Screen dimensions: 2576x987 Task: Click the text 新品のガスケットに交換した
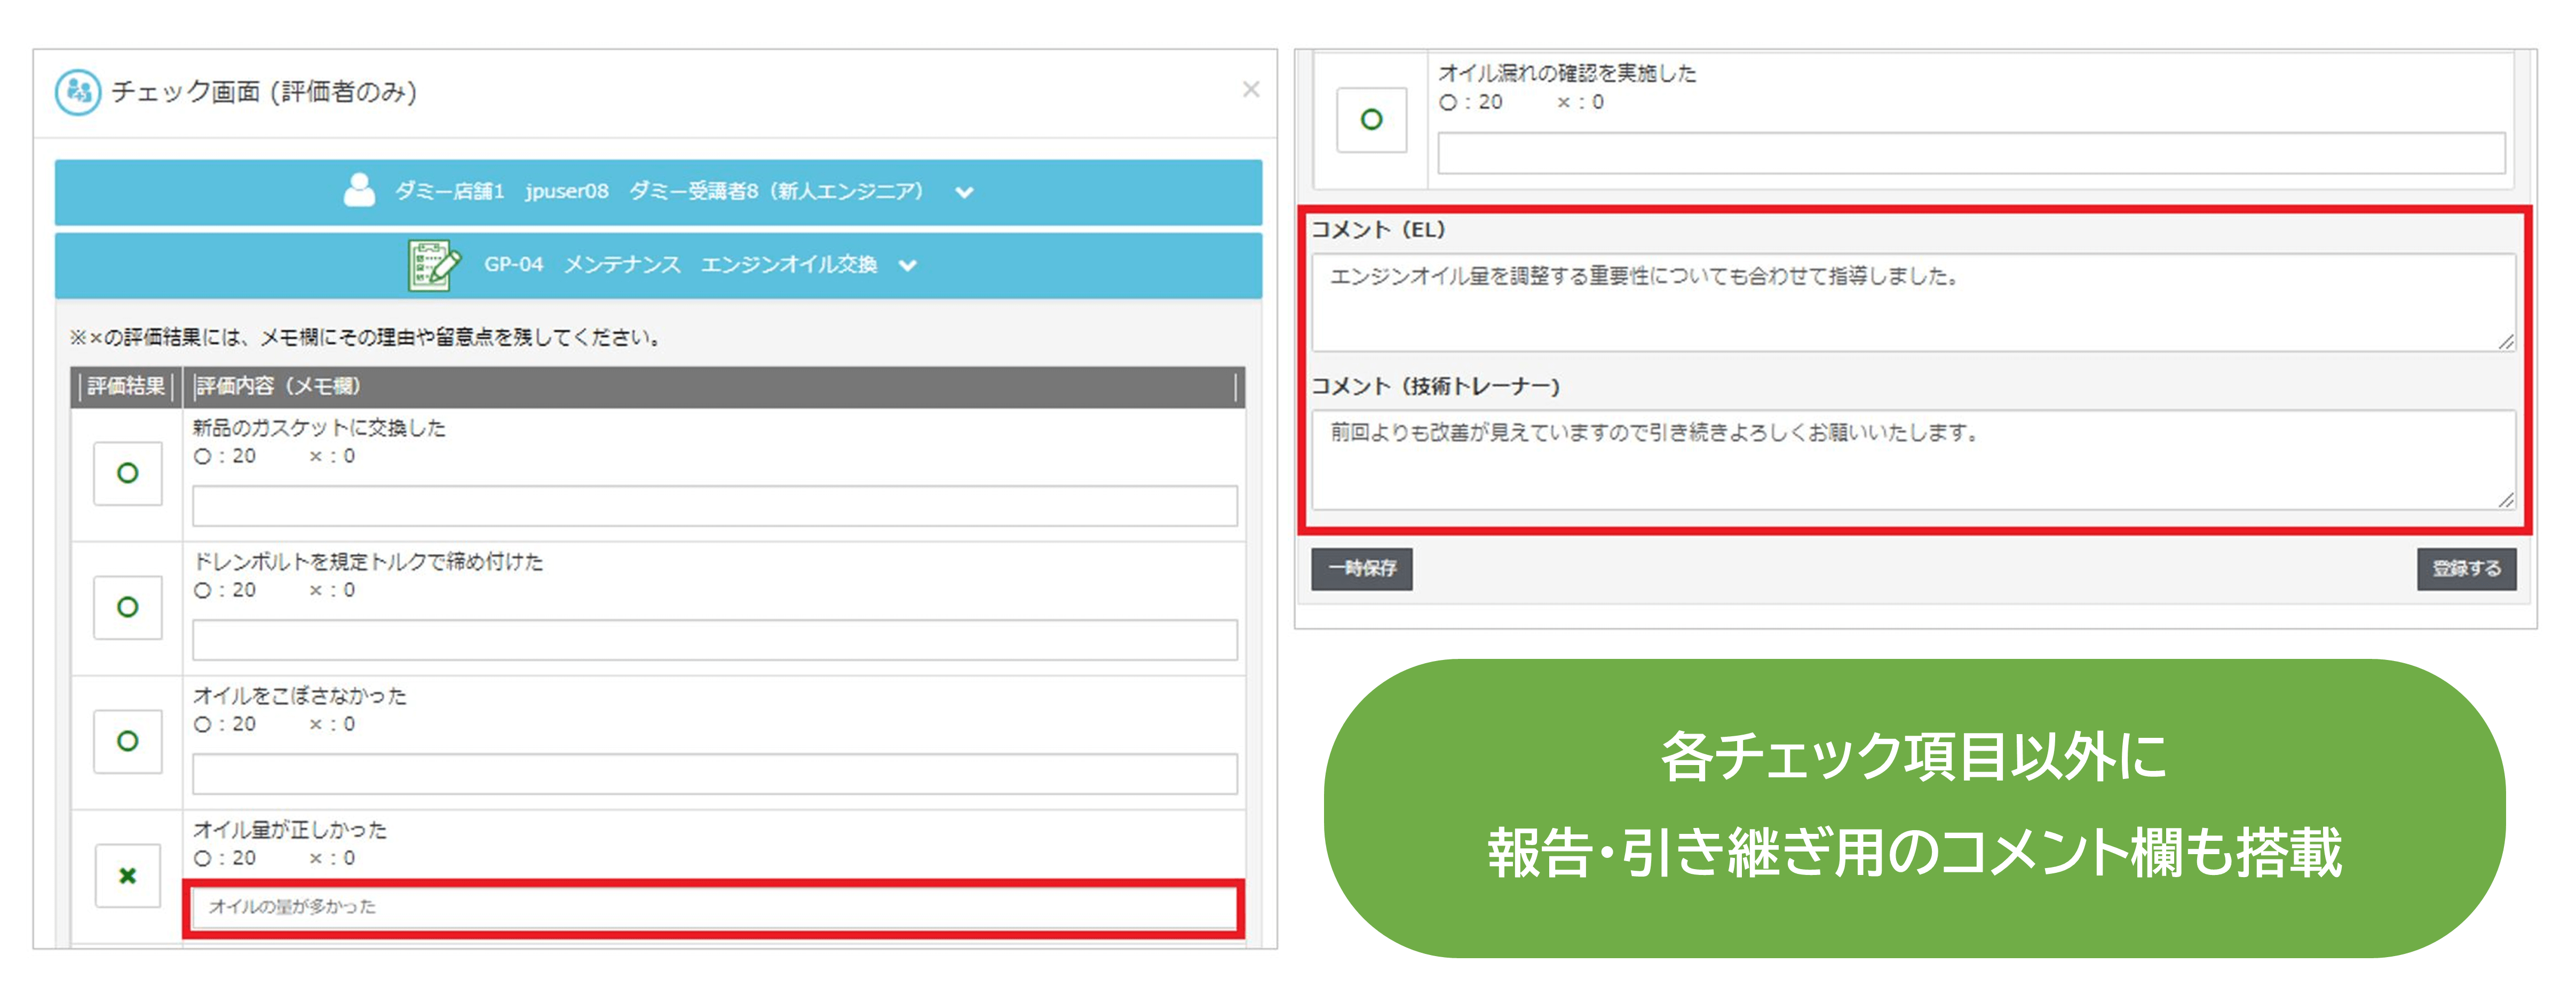(x=319, y=428)
